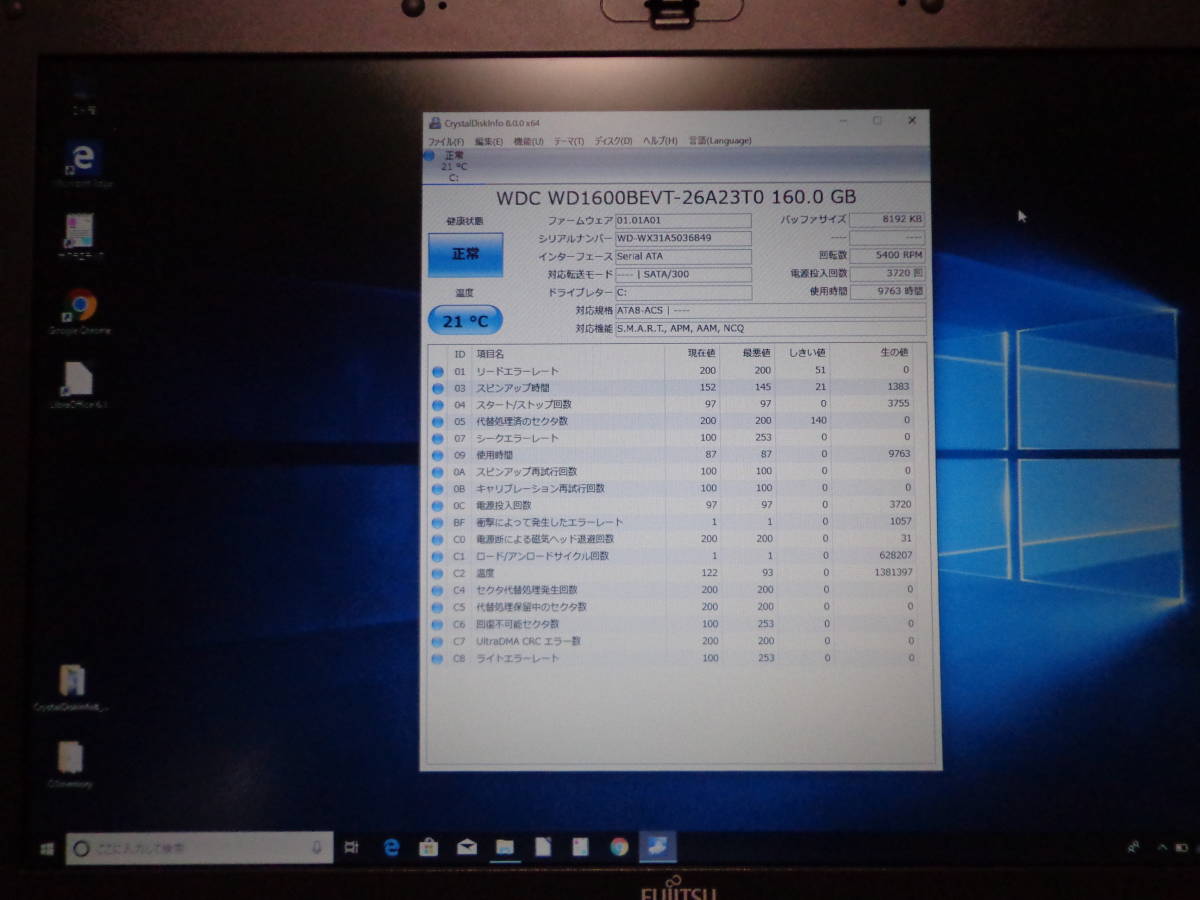Screen dimensions: 1200x900
Task: Click the ロード/アンロードサイクル回数 row label
Action: (x=542, y=556)
